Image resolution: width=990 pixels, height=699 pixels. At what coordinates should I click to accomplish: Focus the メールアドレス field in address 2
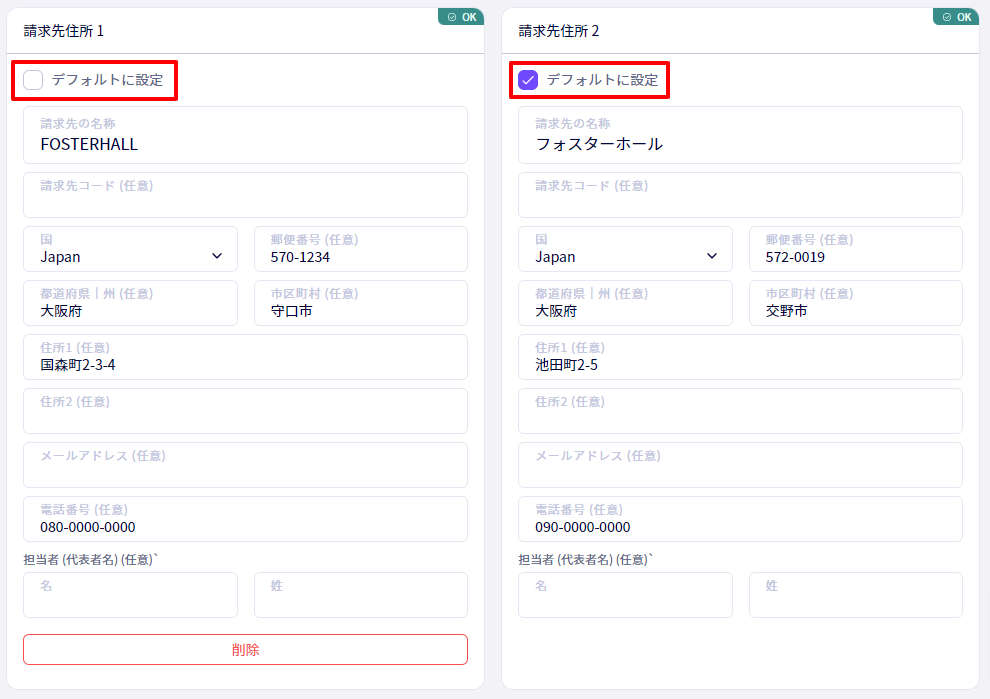click(x=741, y=465)
